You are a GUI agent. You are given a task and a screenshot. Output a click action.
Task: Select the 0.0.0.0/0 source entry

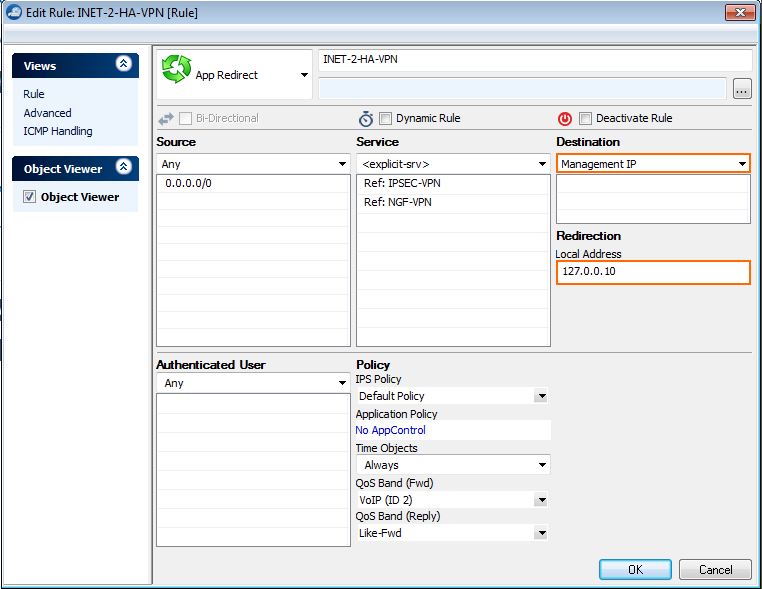click(x=253, y=184)
